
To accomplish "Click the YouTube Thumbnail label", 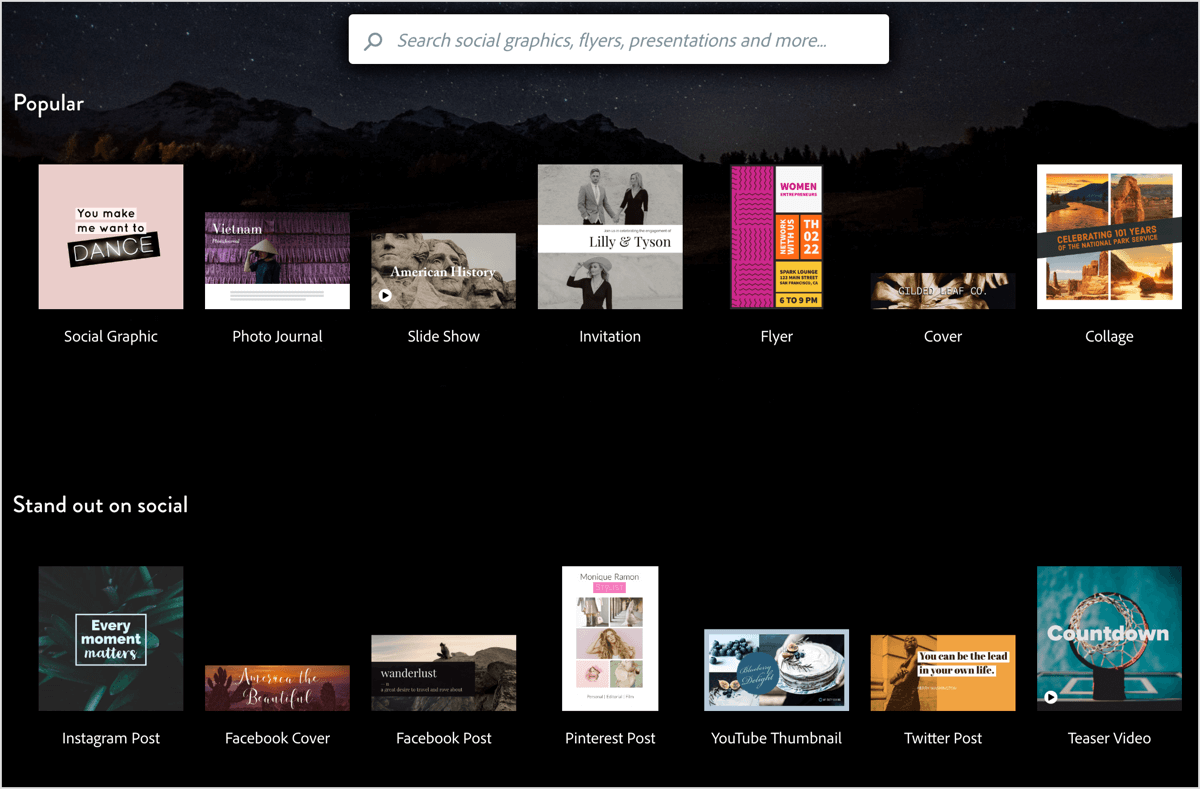I will 776,739.
